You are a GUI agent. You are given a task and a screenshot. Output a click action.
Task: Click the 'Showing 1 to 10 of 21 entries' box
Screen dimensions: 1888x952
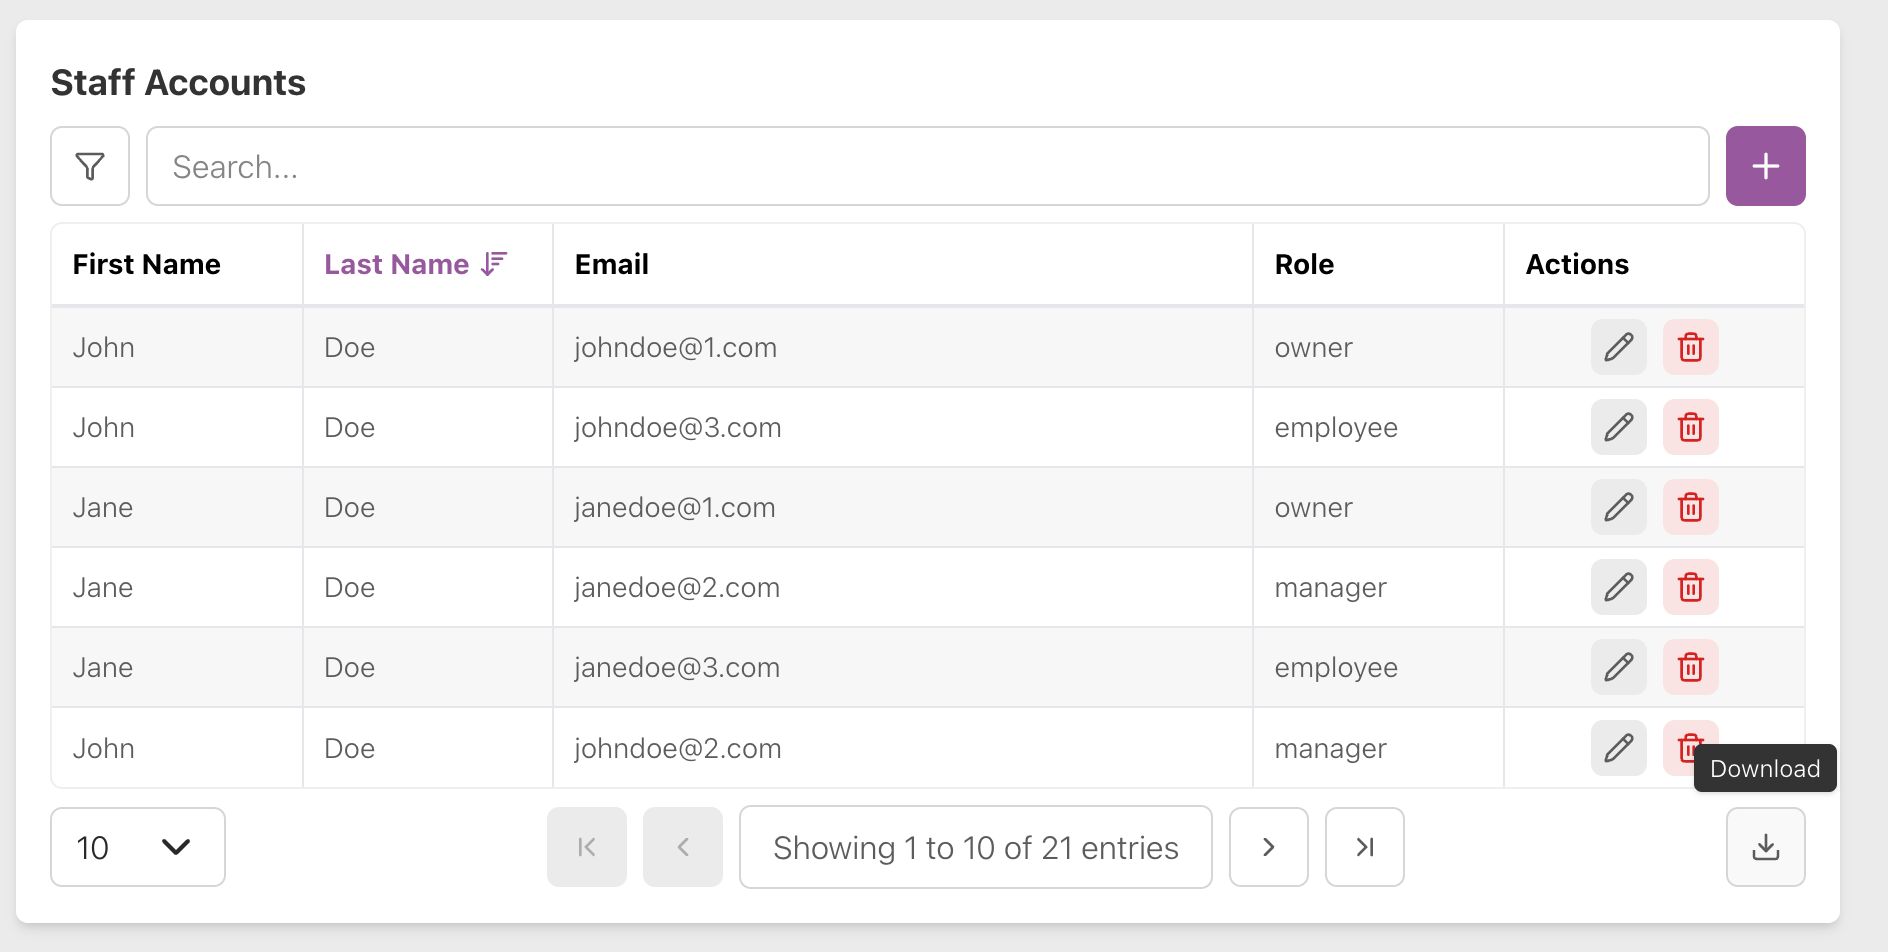(x=975, y=847)
